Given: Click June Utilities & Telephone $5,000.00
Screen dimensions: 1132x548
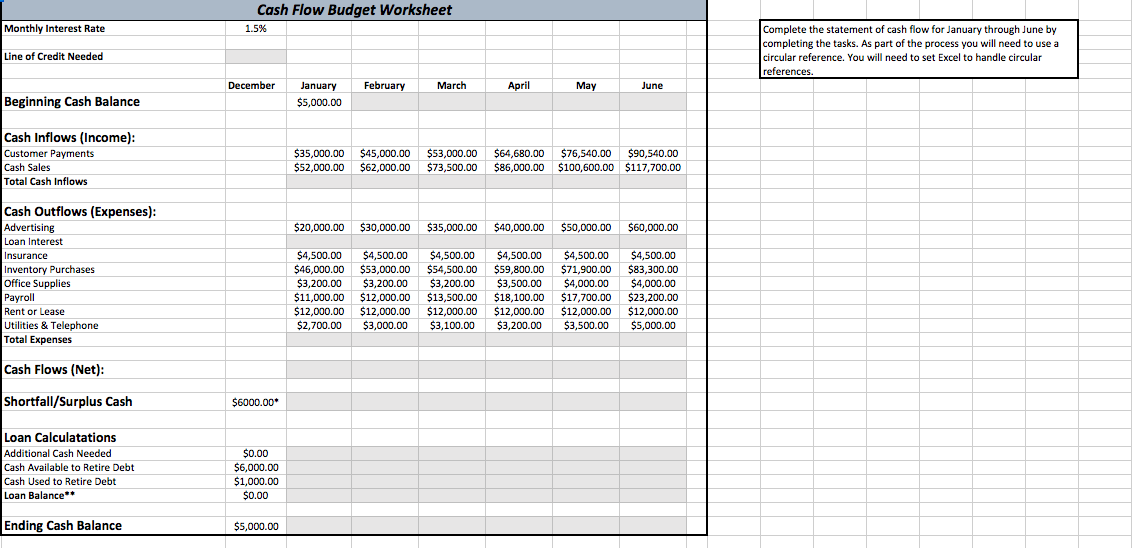Looking at the screenshot, I should click(653, 326).
